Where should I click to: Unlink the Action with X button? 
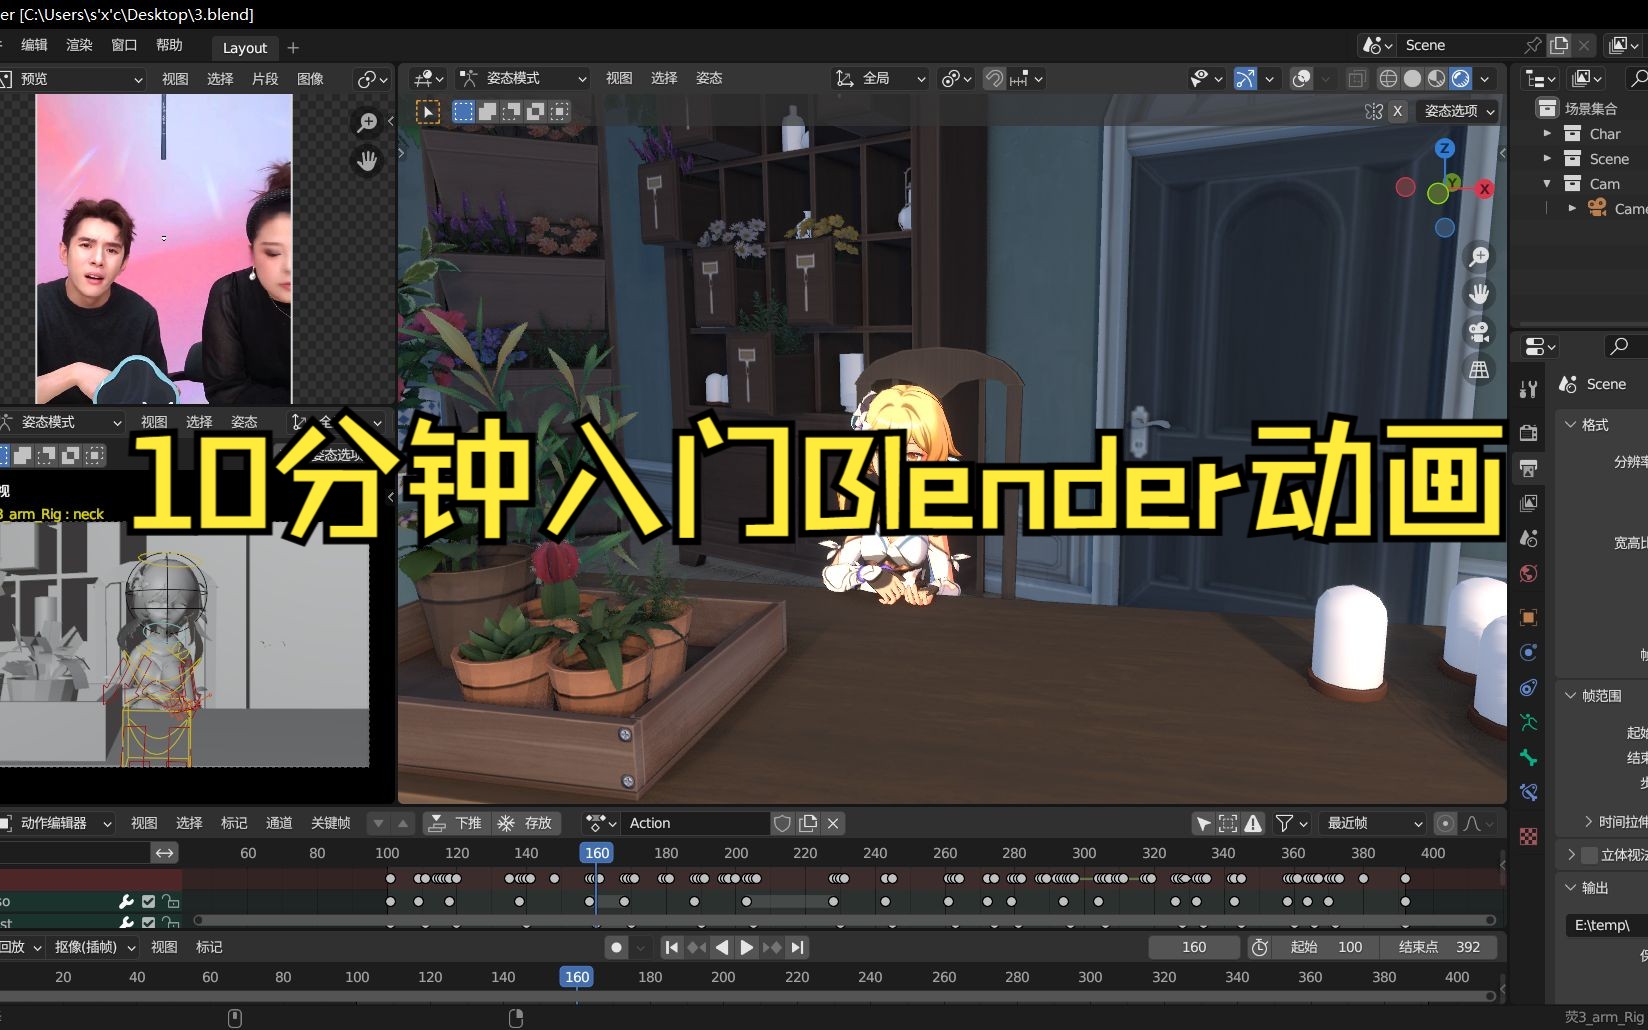click(x=833, y=823)
